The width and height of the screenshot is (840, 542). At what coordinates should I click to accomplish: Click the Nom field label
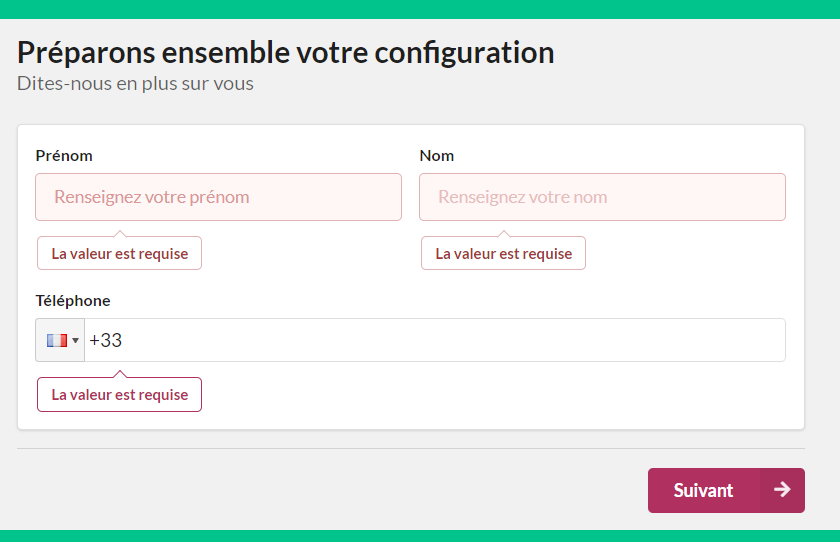pos(437,156)
